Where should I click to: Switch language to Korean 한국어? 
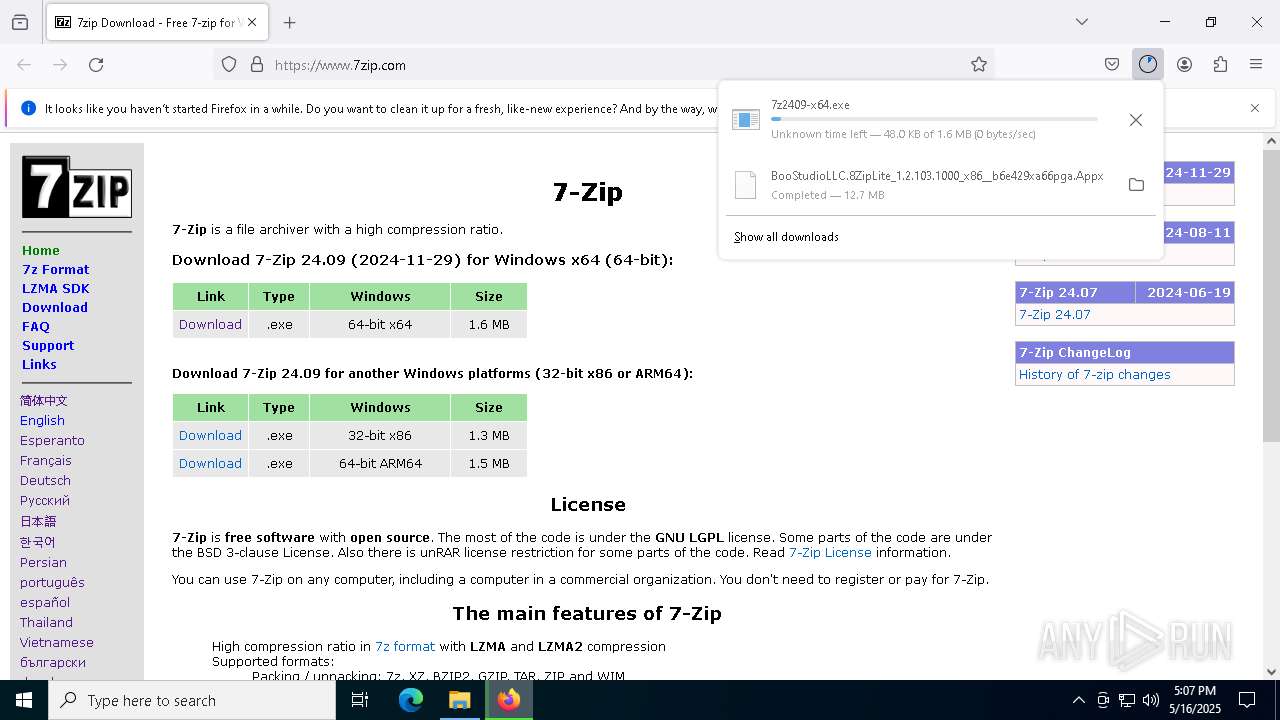(x=38, y=542)
